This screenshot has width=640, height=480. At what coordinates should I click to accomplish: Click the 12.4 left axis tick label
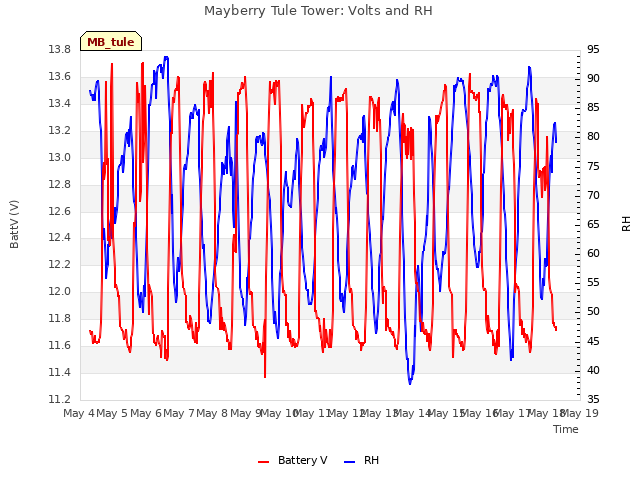(60, 237)
